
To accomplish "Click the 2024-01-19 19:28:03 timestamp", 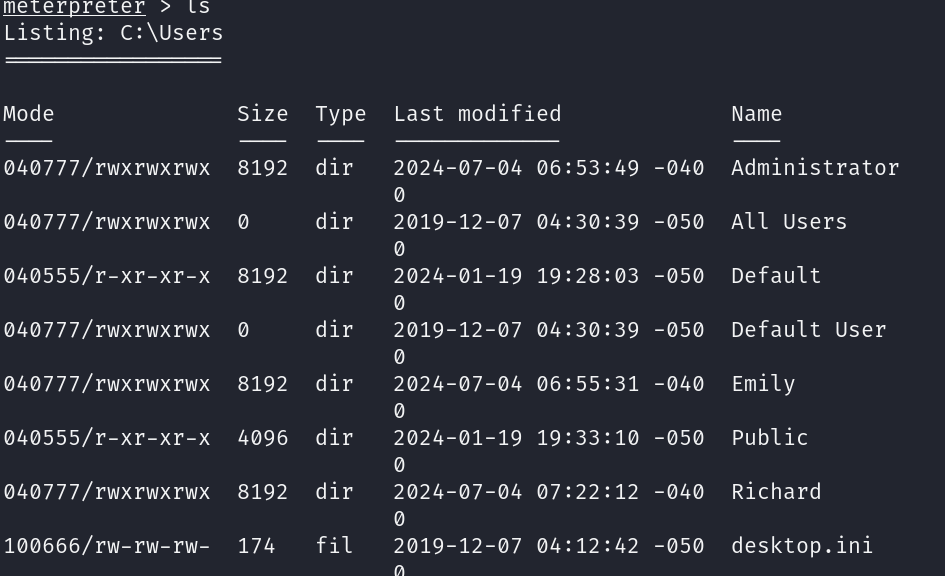I will [516, 276].
